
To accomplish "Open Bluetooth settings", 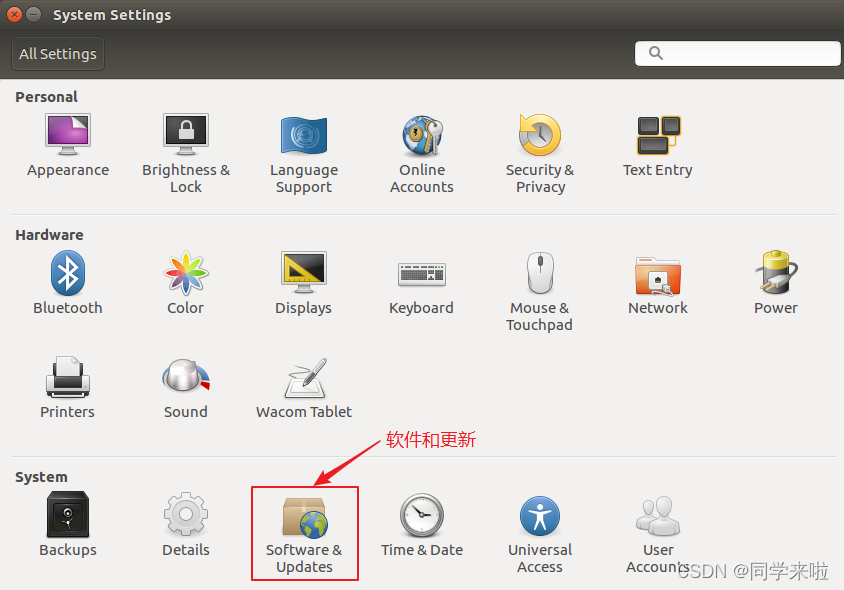I will coord(68,283).
